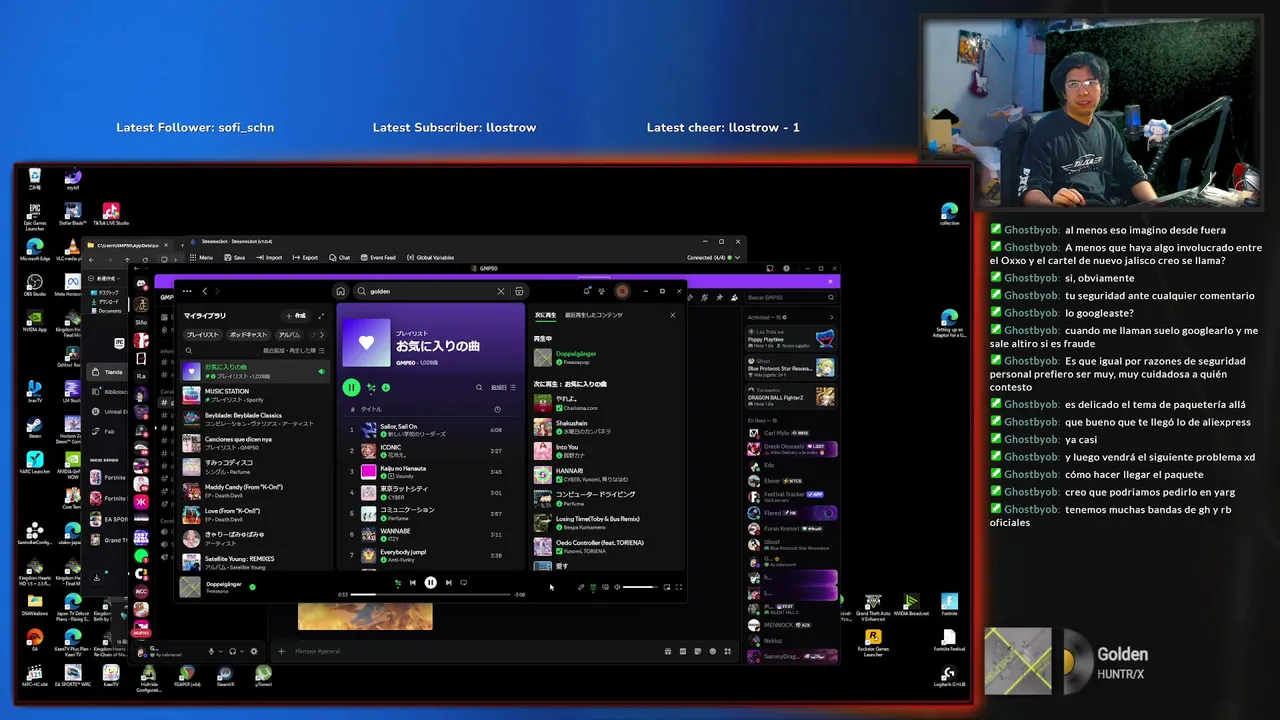Screen dimensions: 1280x720
Task: Enter Spotify fullscreen mode
Action: (x=679, y=587)
